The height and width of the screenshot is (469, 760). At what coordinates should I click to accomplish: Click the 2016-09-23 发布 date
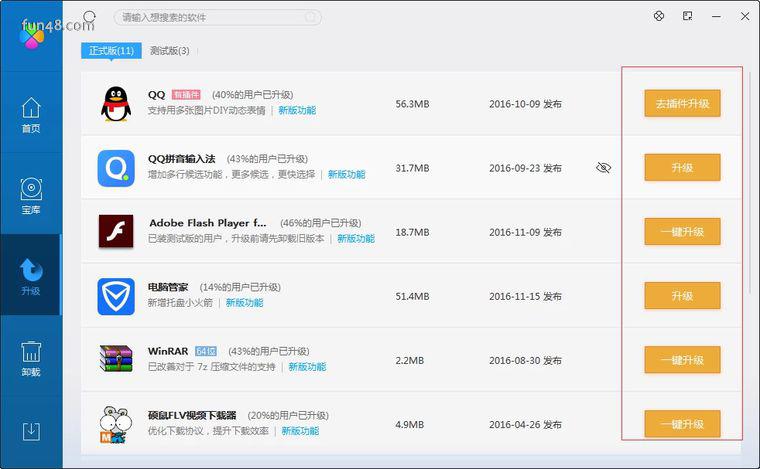tap(525, 168)
